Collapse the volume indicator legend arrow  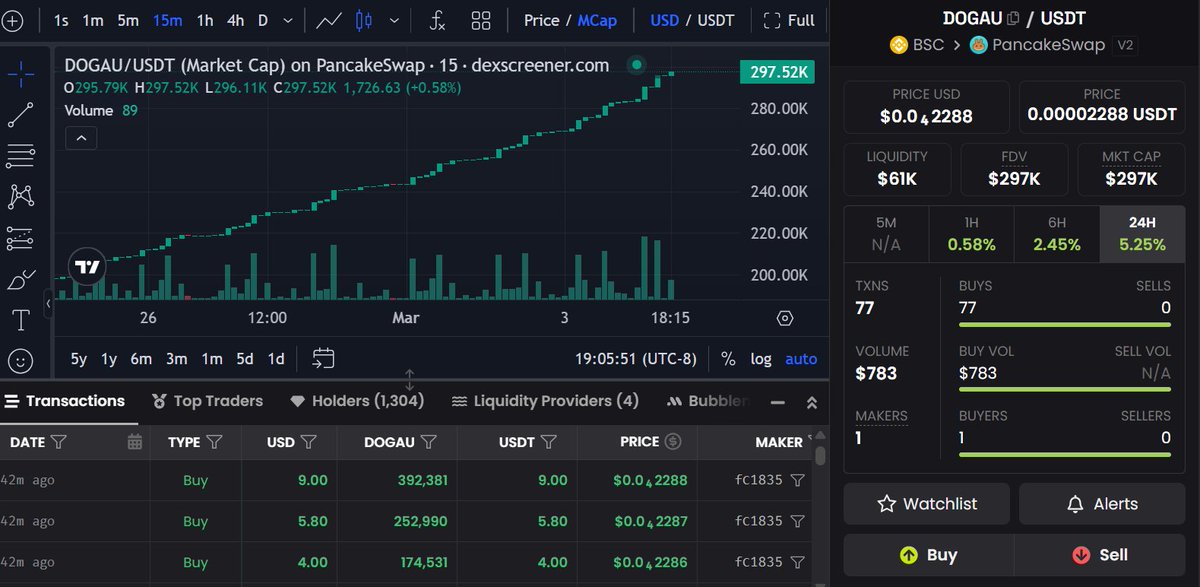tap(80, 138)
